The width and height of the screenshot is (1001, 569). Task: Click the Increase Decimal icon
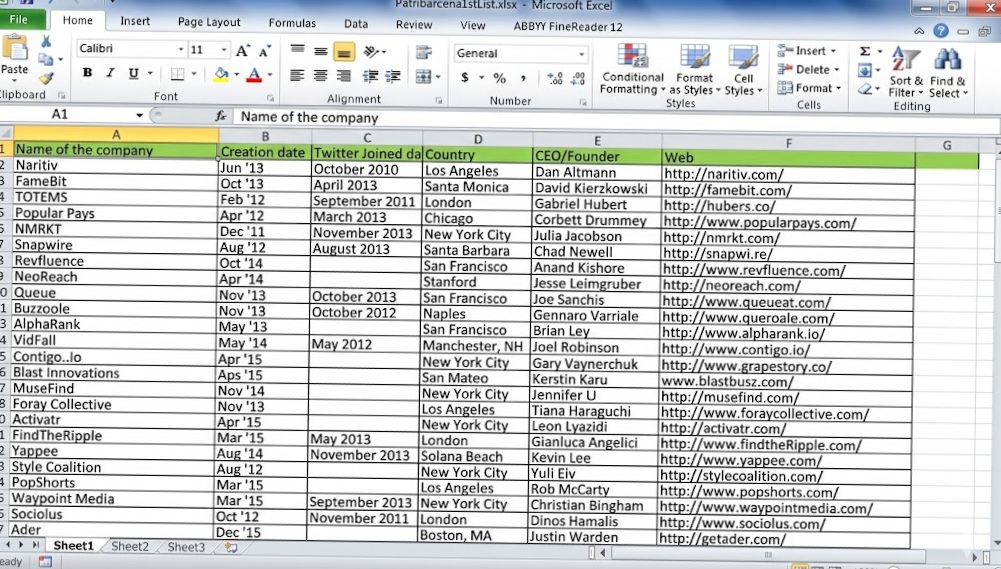click(x=555, y=79)
